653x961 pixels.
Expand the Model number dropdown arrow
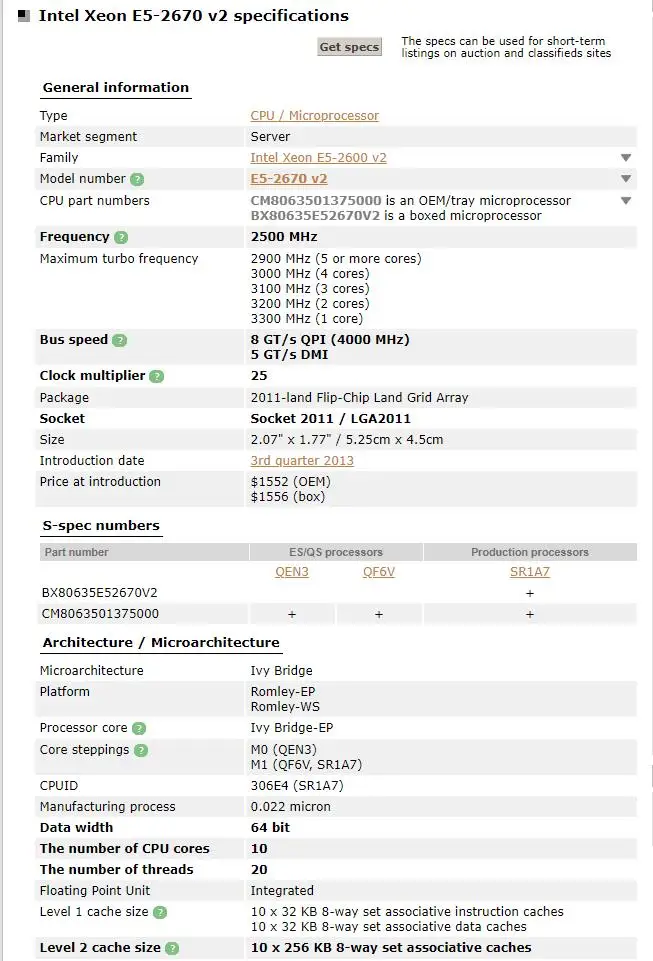625,178
